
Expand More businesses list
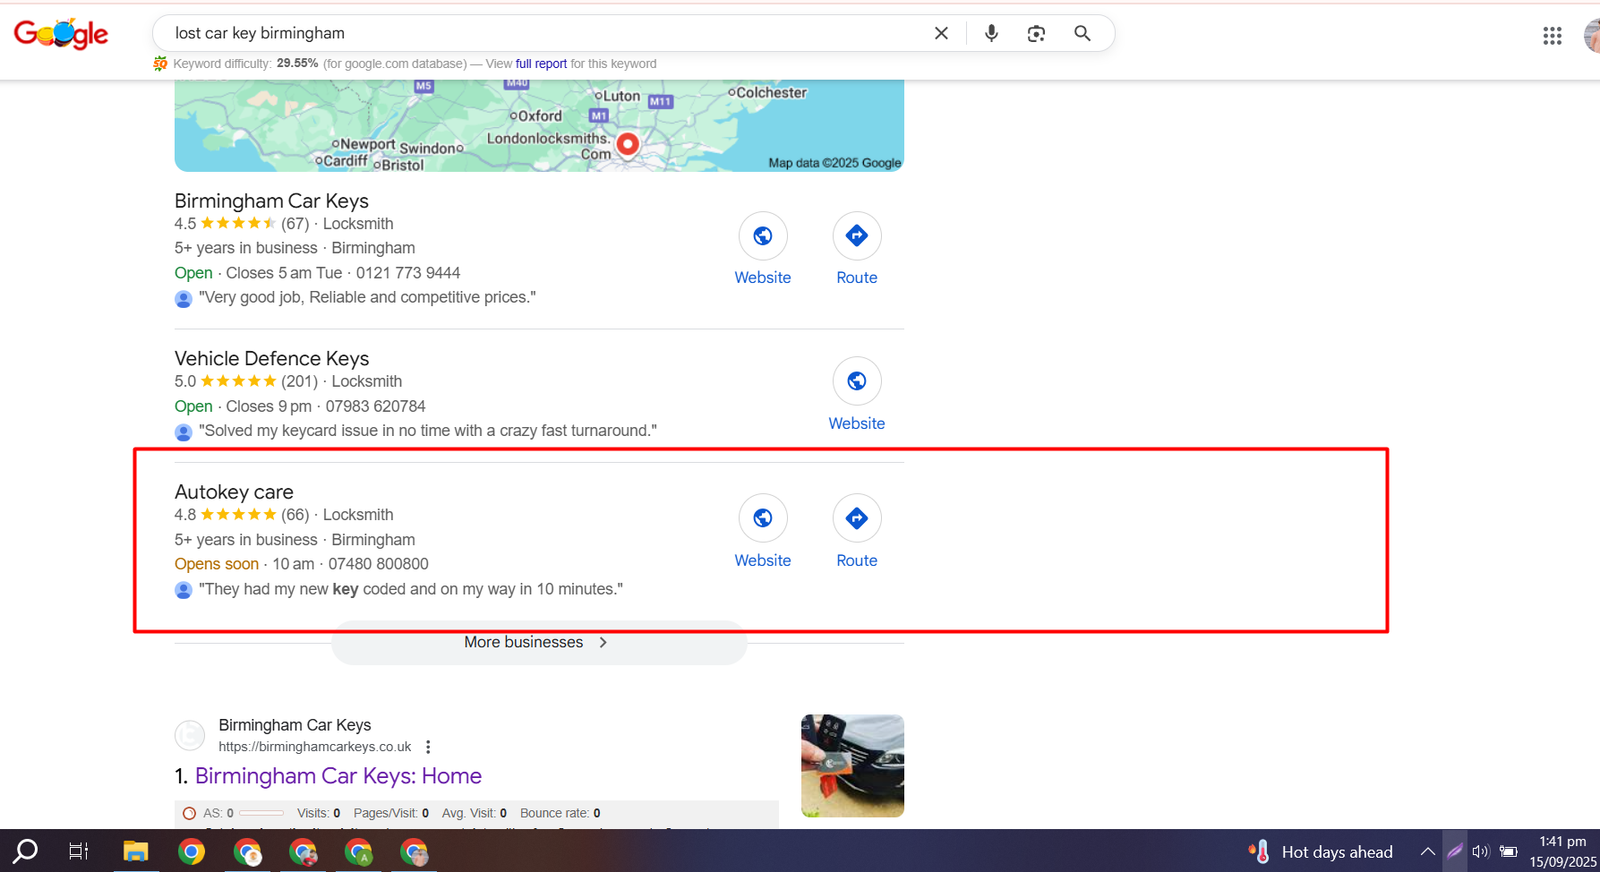pyautogui.click(x=538, y=643)
